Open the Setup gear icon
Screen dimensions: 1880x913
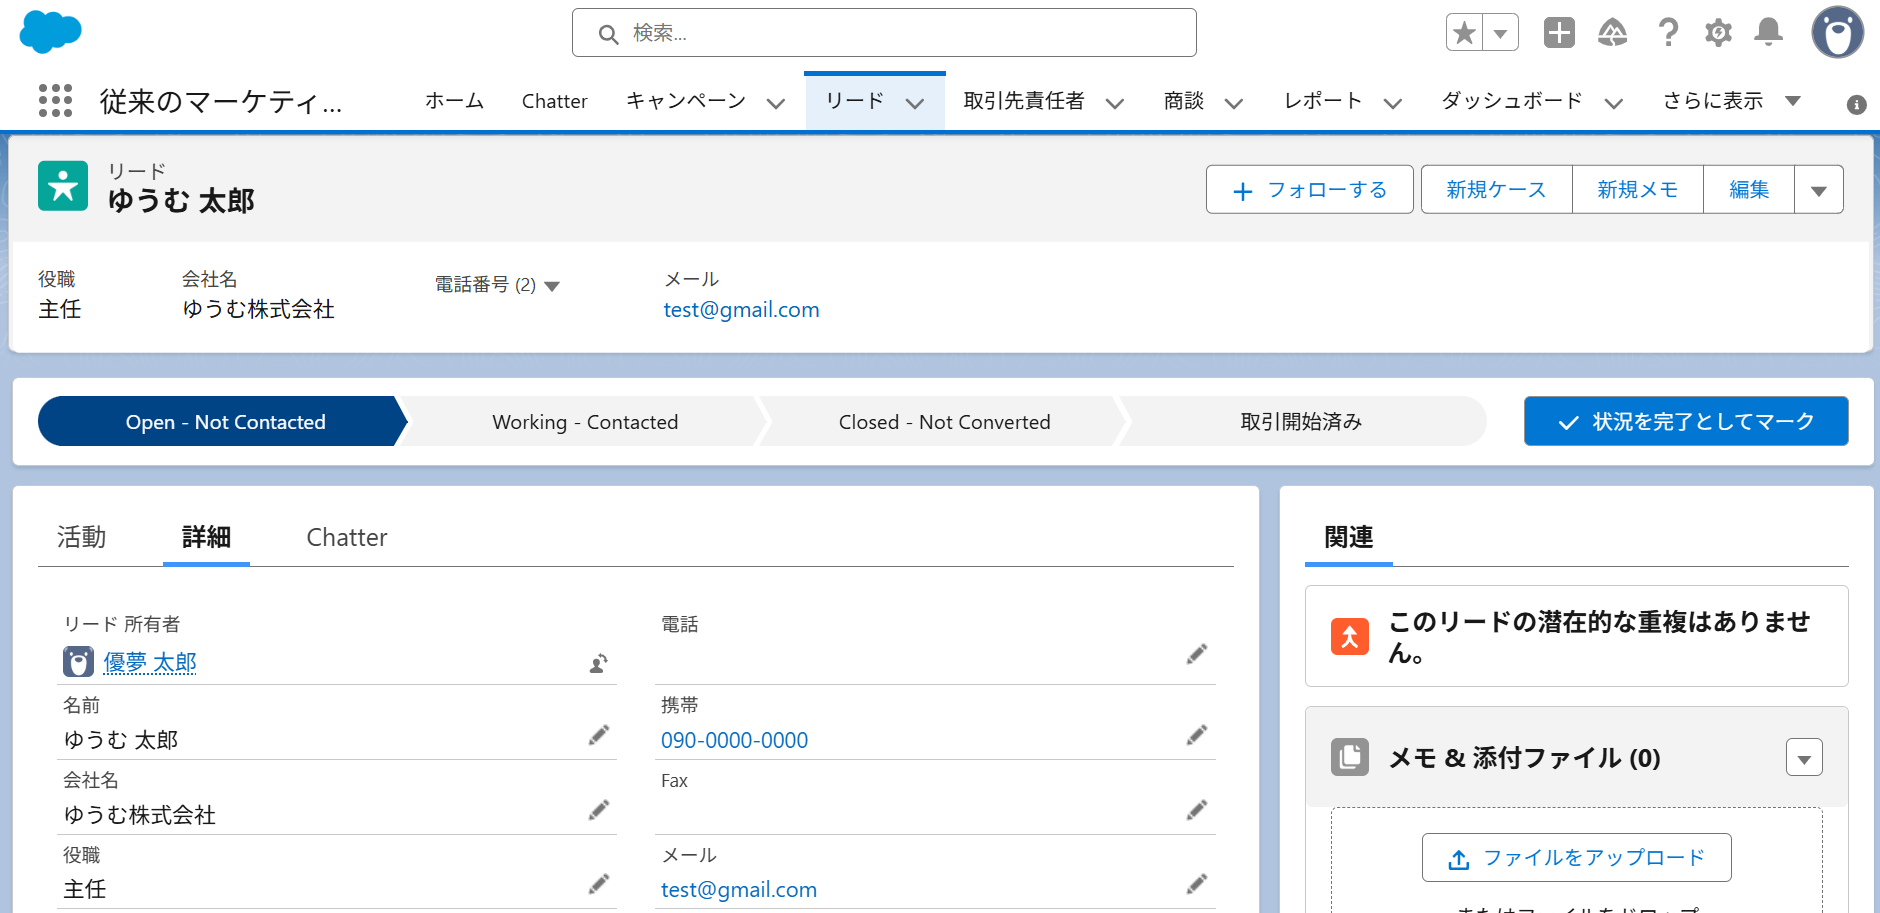(1718, 33)
